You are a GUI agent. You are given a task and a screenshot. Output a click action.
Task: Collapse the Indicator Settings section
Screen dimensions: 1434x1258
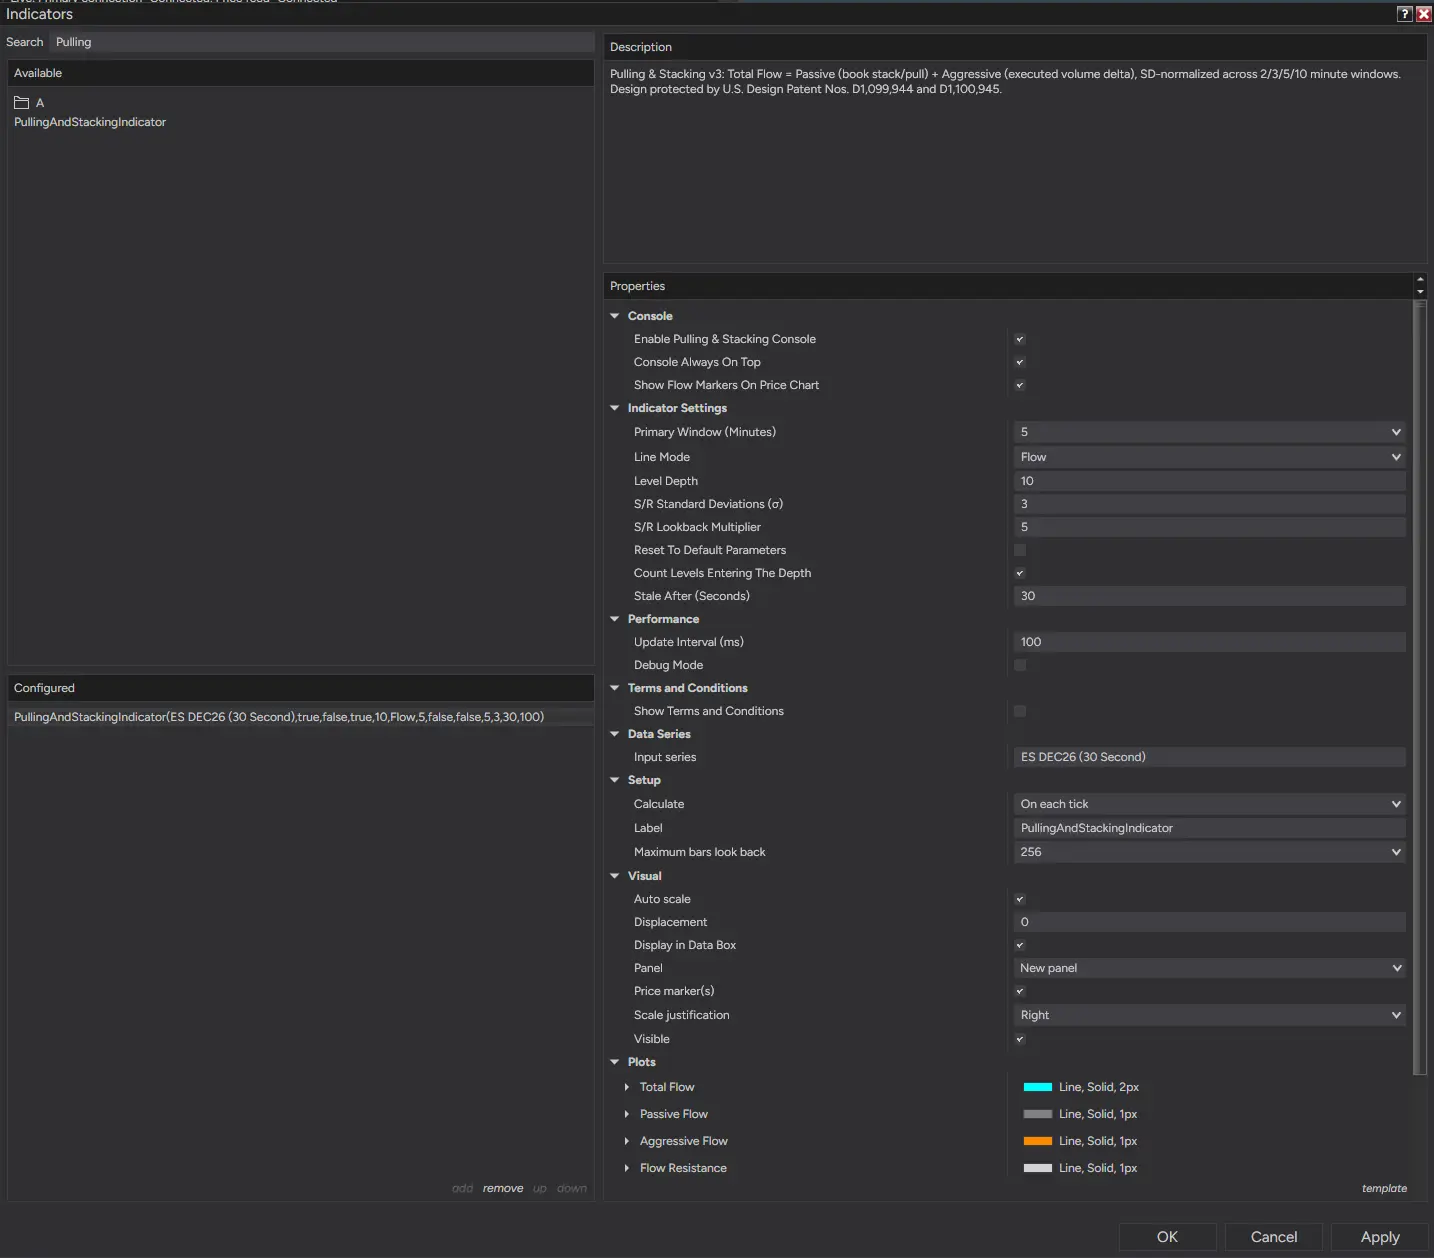(615, 408)
